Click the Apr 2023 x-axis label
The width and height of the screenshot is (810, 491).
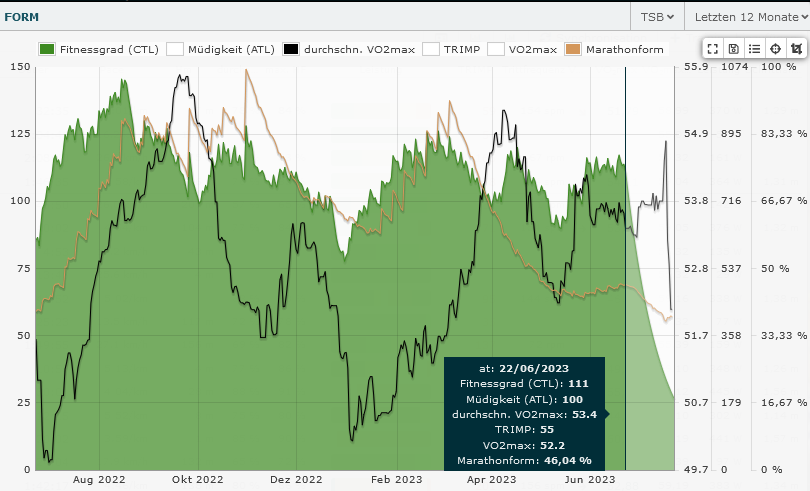coord(491,480)
